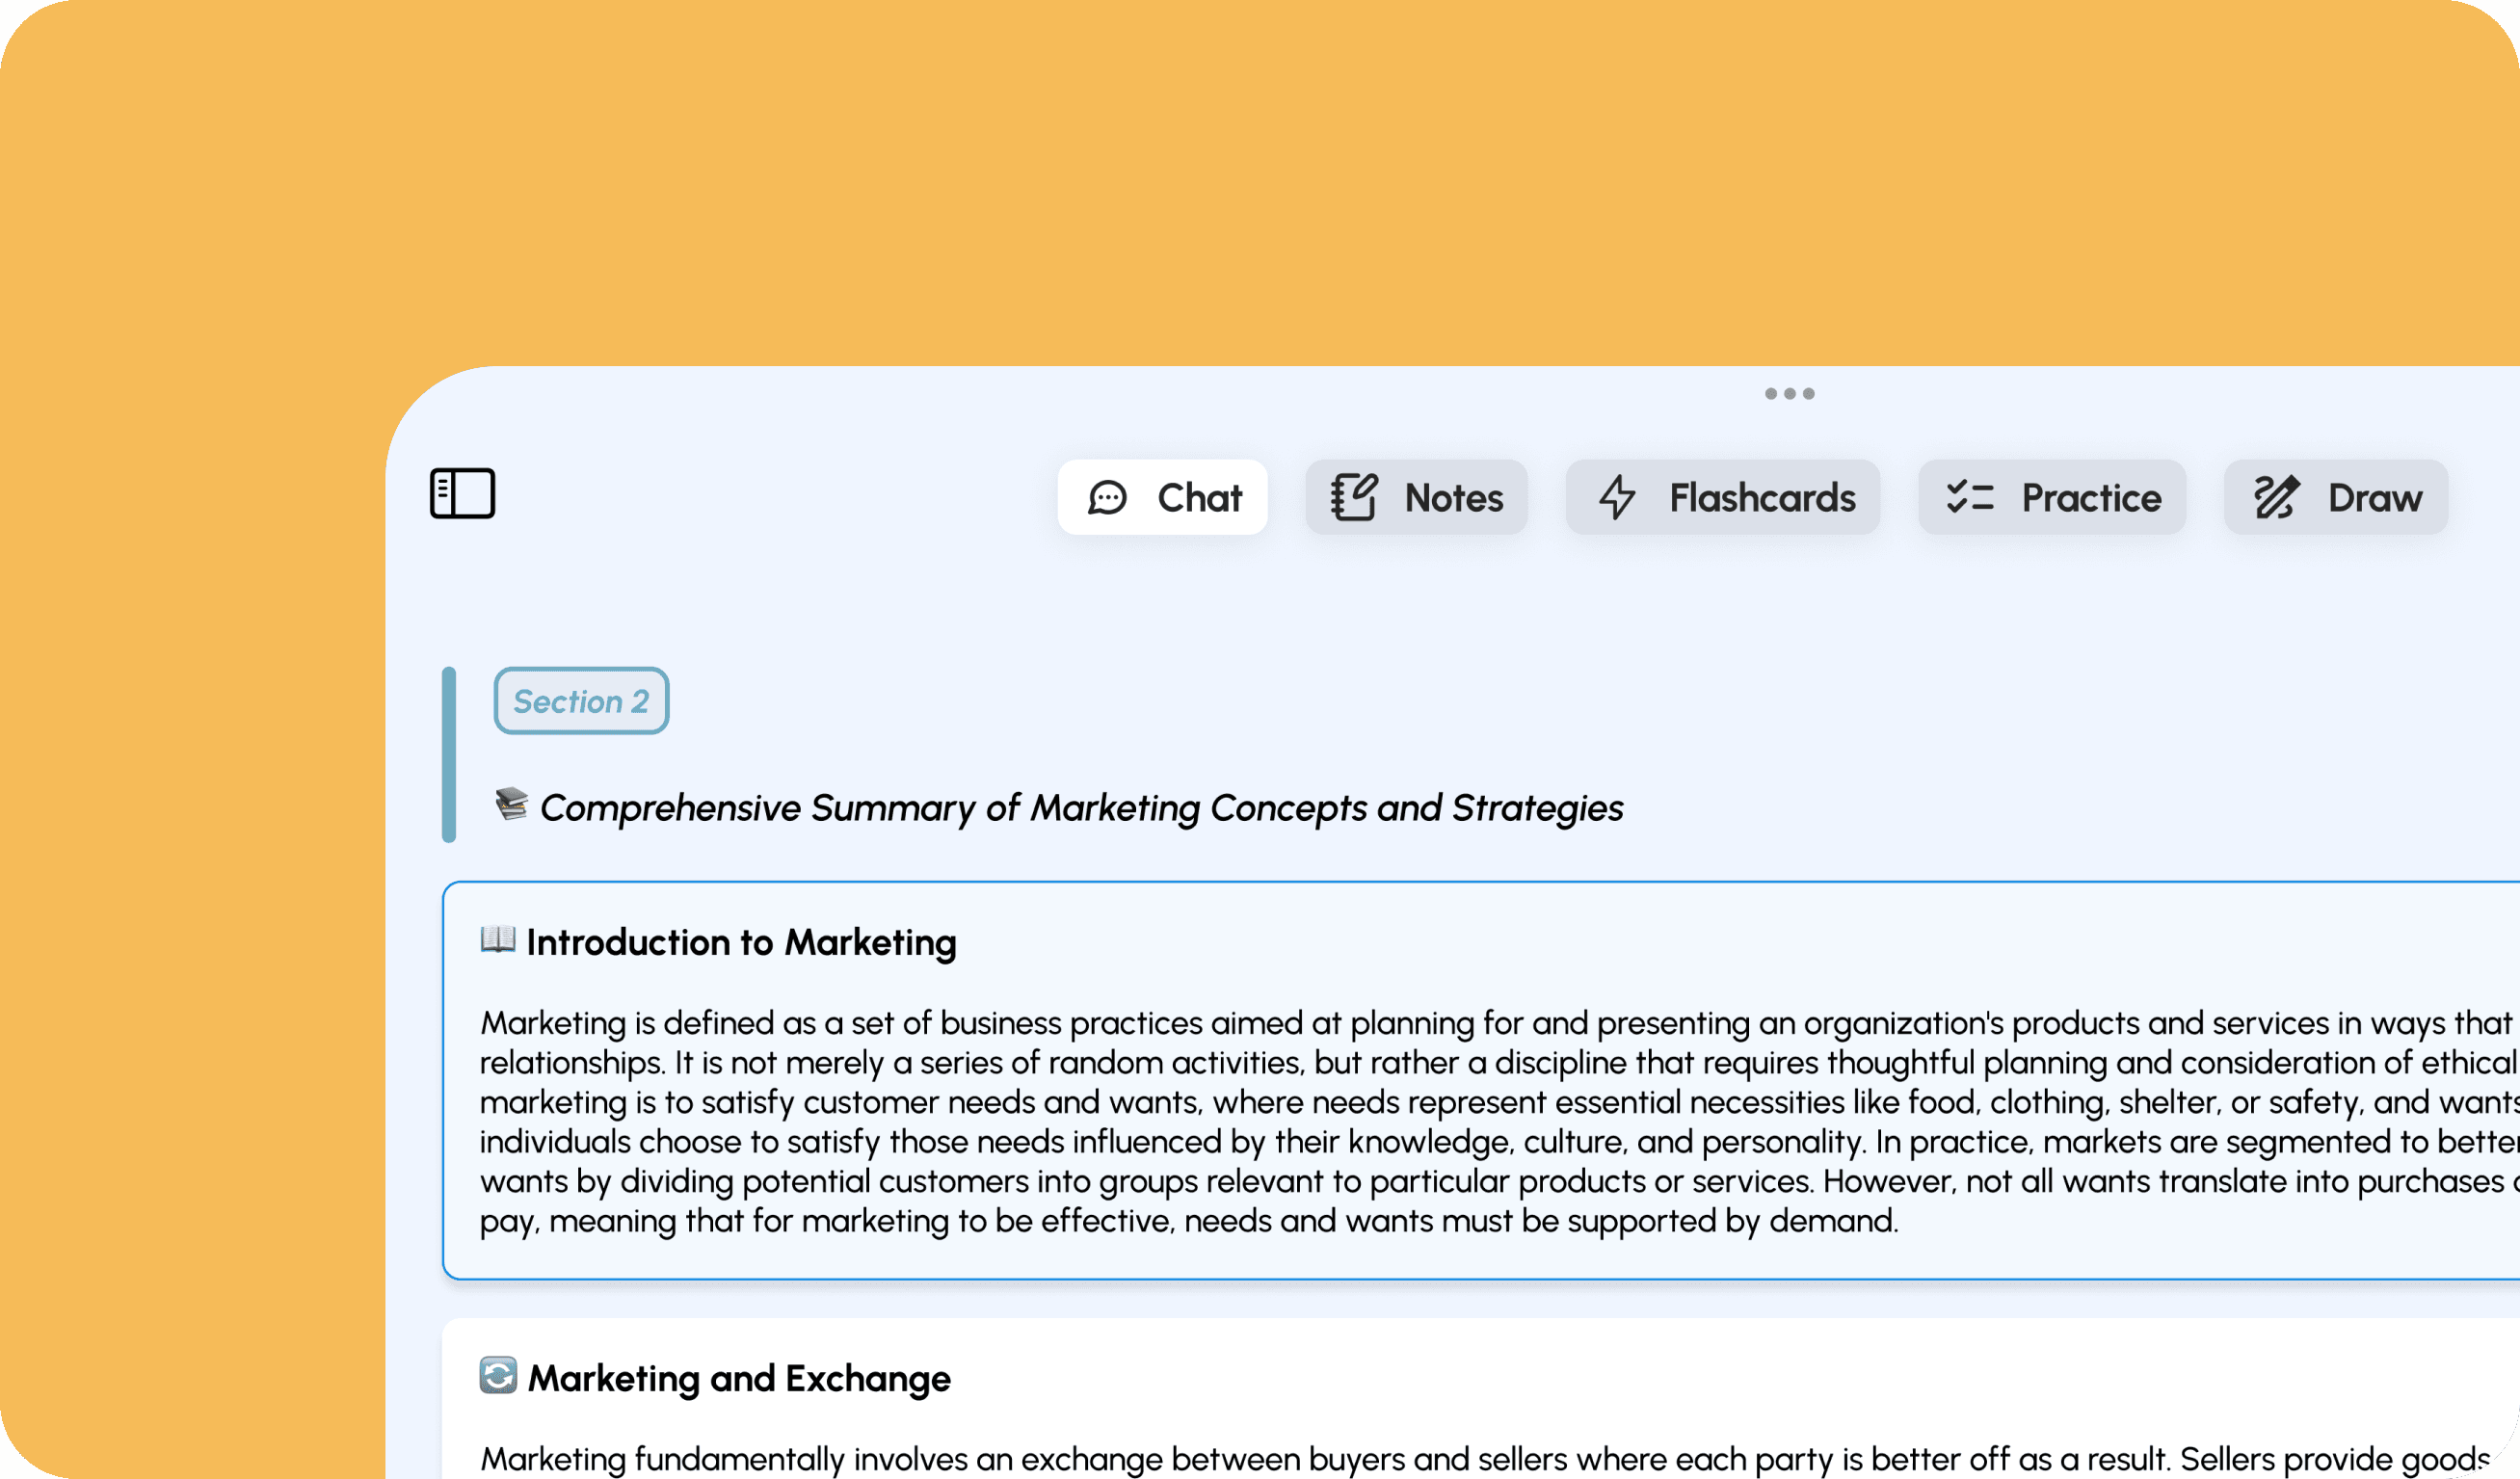The width and height of the screenshot is (2520, 1479).
Task: Click the open book emoji icon
Action: (498, 940)
